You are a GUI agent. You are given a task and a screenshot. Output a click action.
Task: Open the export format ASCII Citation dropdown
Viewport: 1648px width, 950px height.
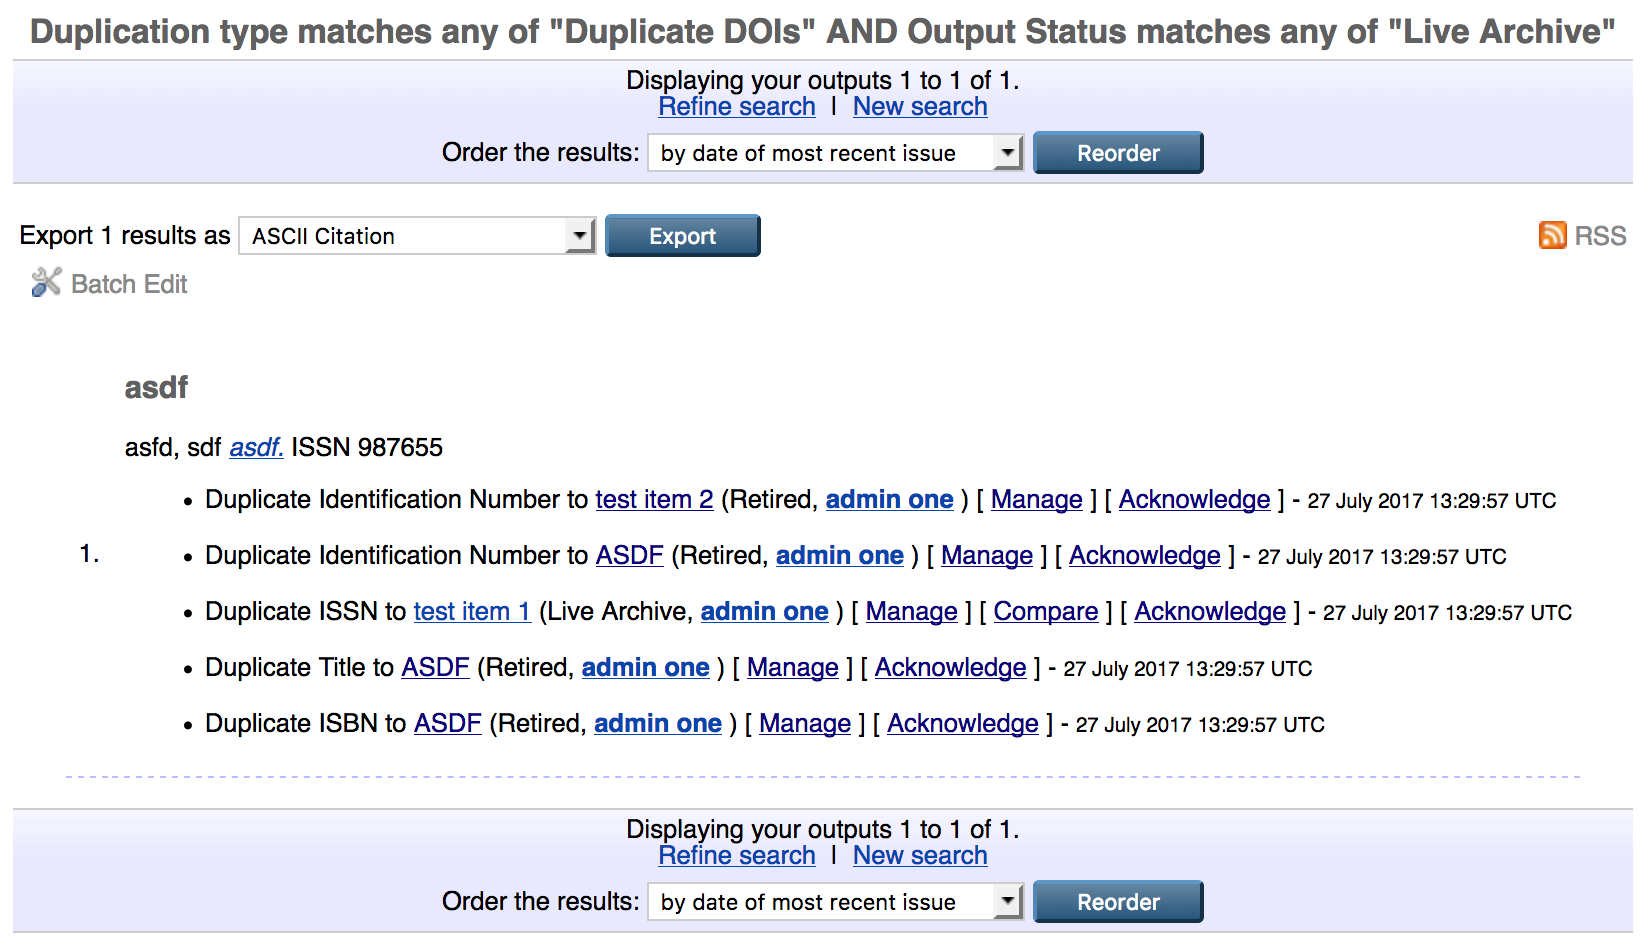417,236
